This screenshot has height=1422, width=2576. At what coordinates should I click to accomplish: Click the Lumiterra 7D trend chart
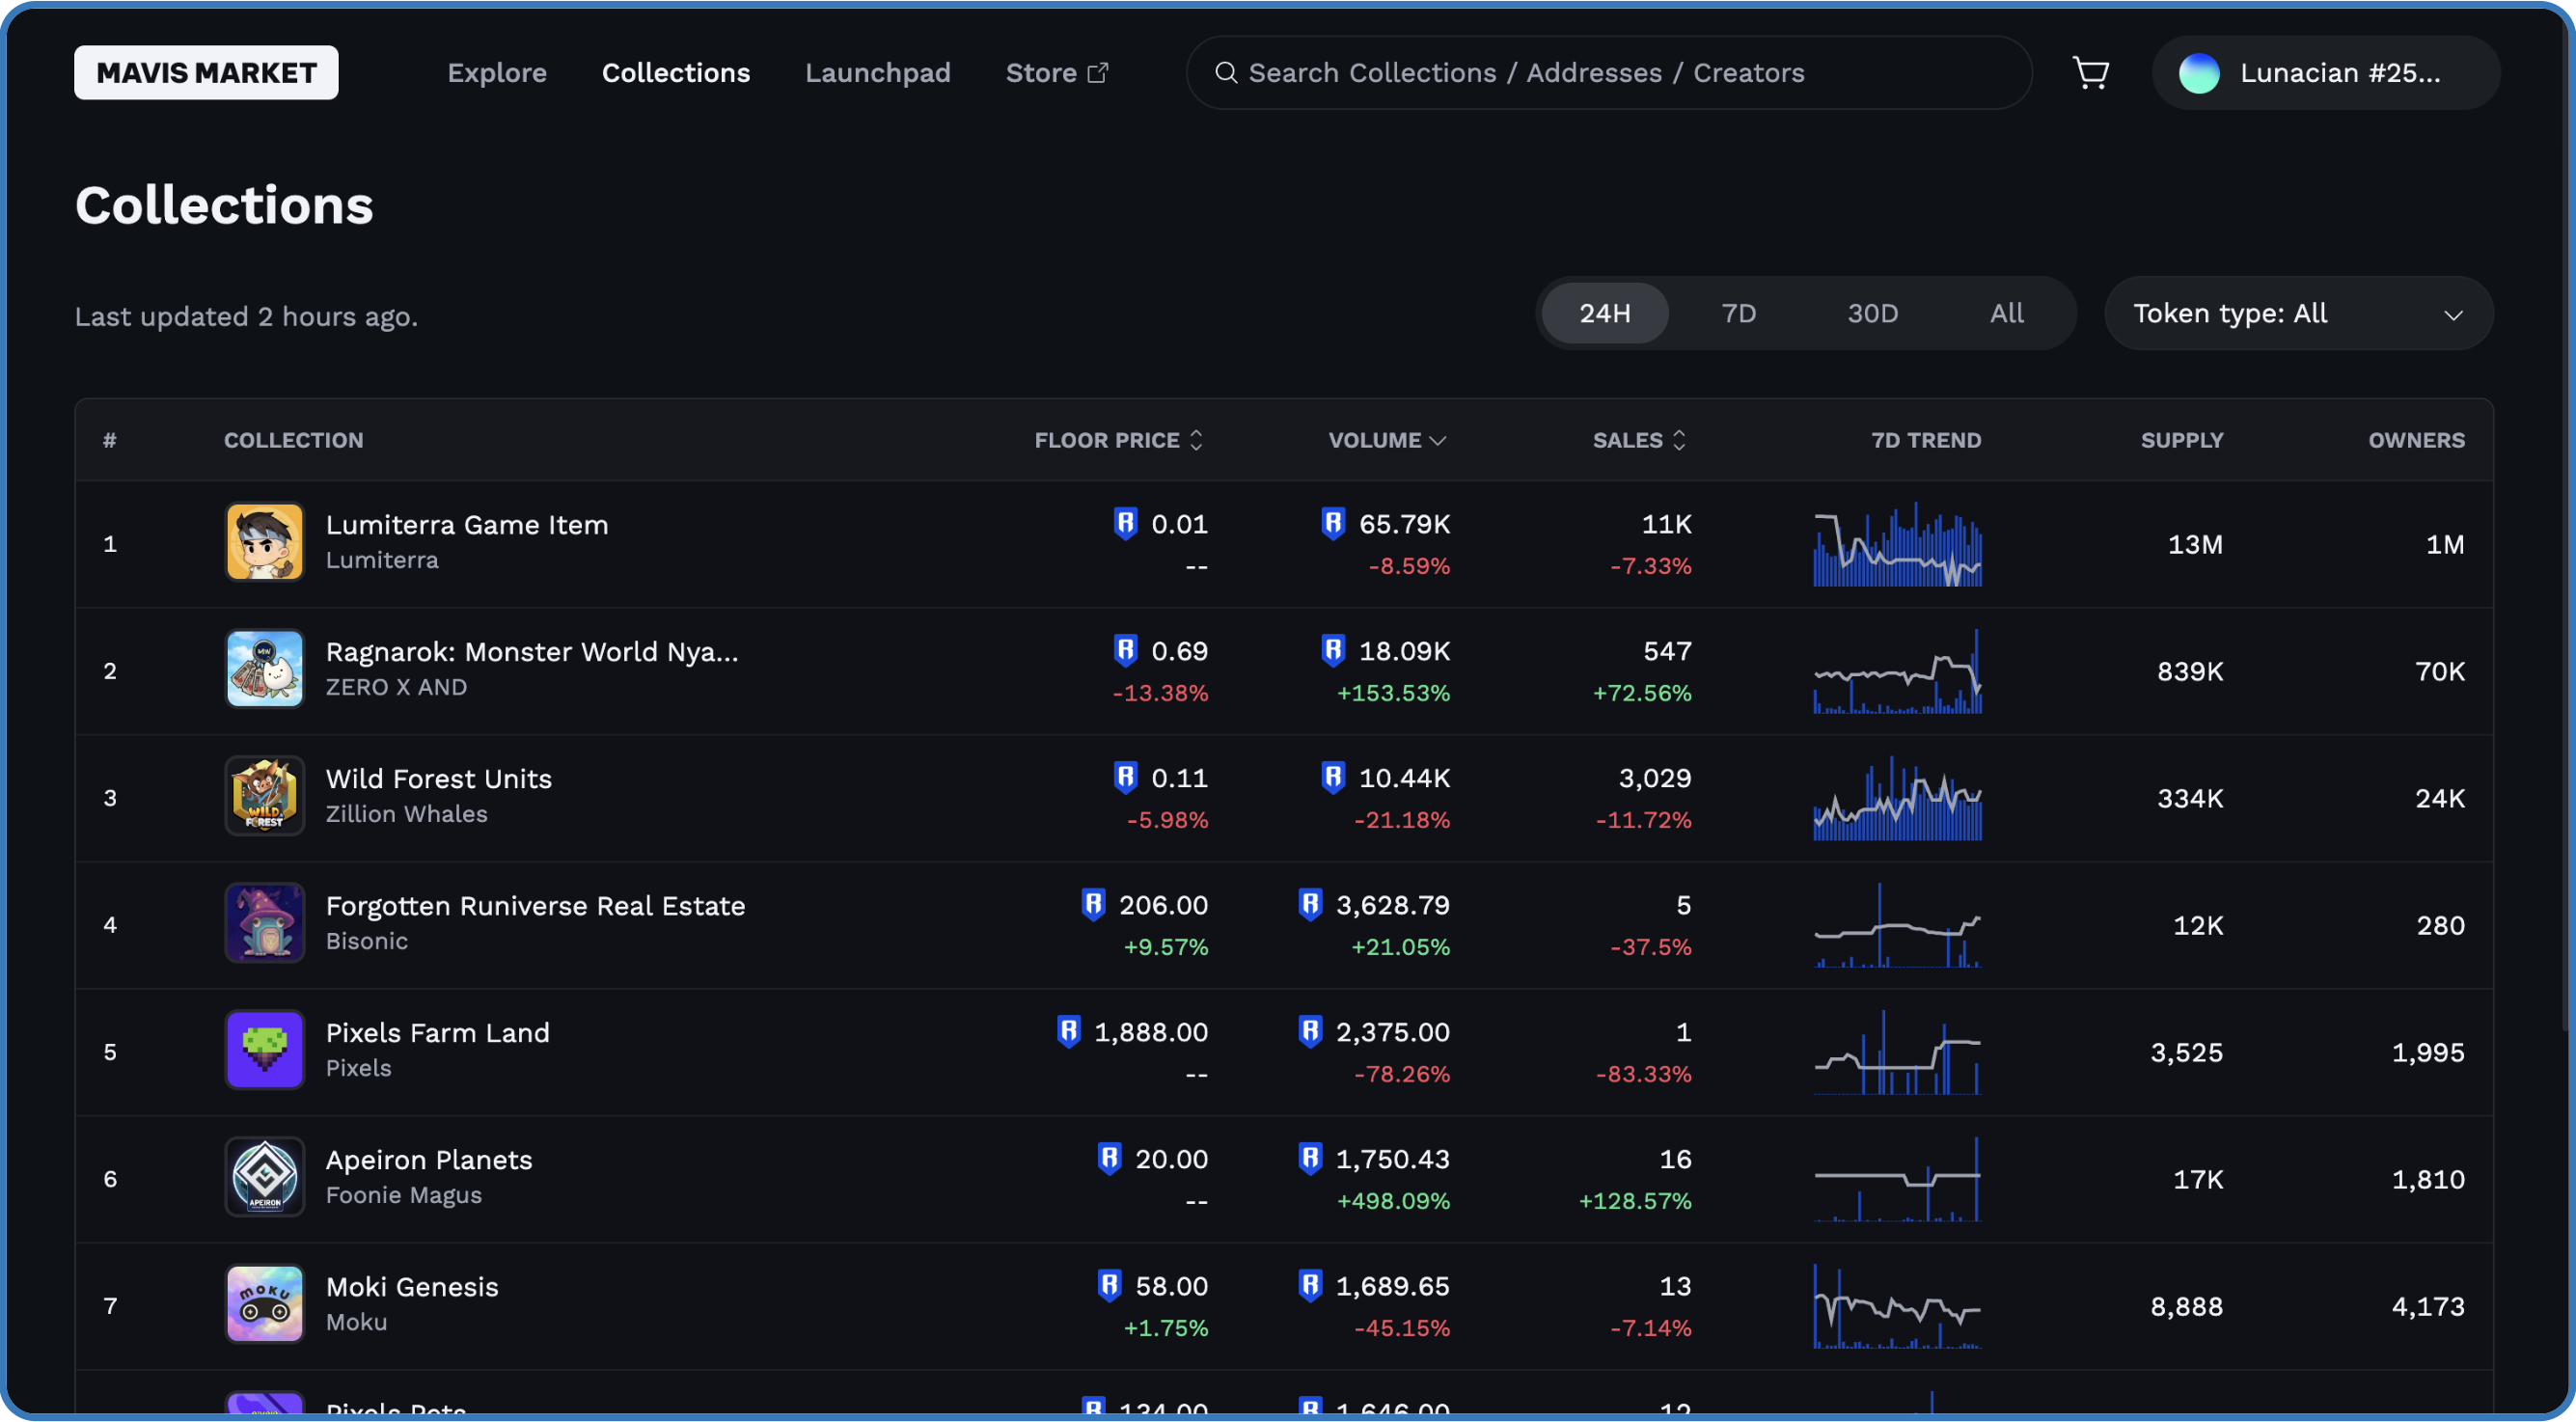pos(1897,544)
